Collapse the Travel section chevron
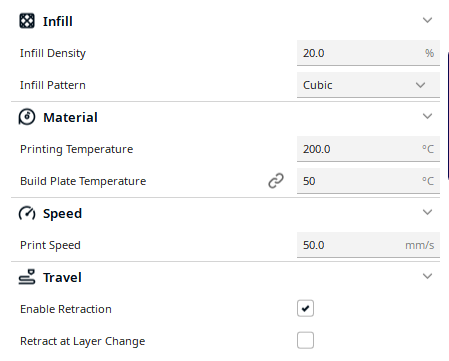The width and height of the screenshot is (449, 361). point(427,276)
